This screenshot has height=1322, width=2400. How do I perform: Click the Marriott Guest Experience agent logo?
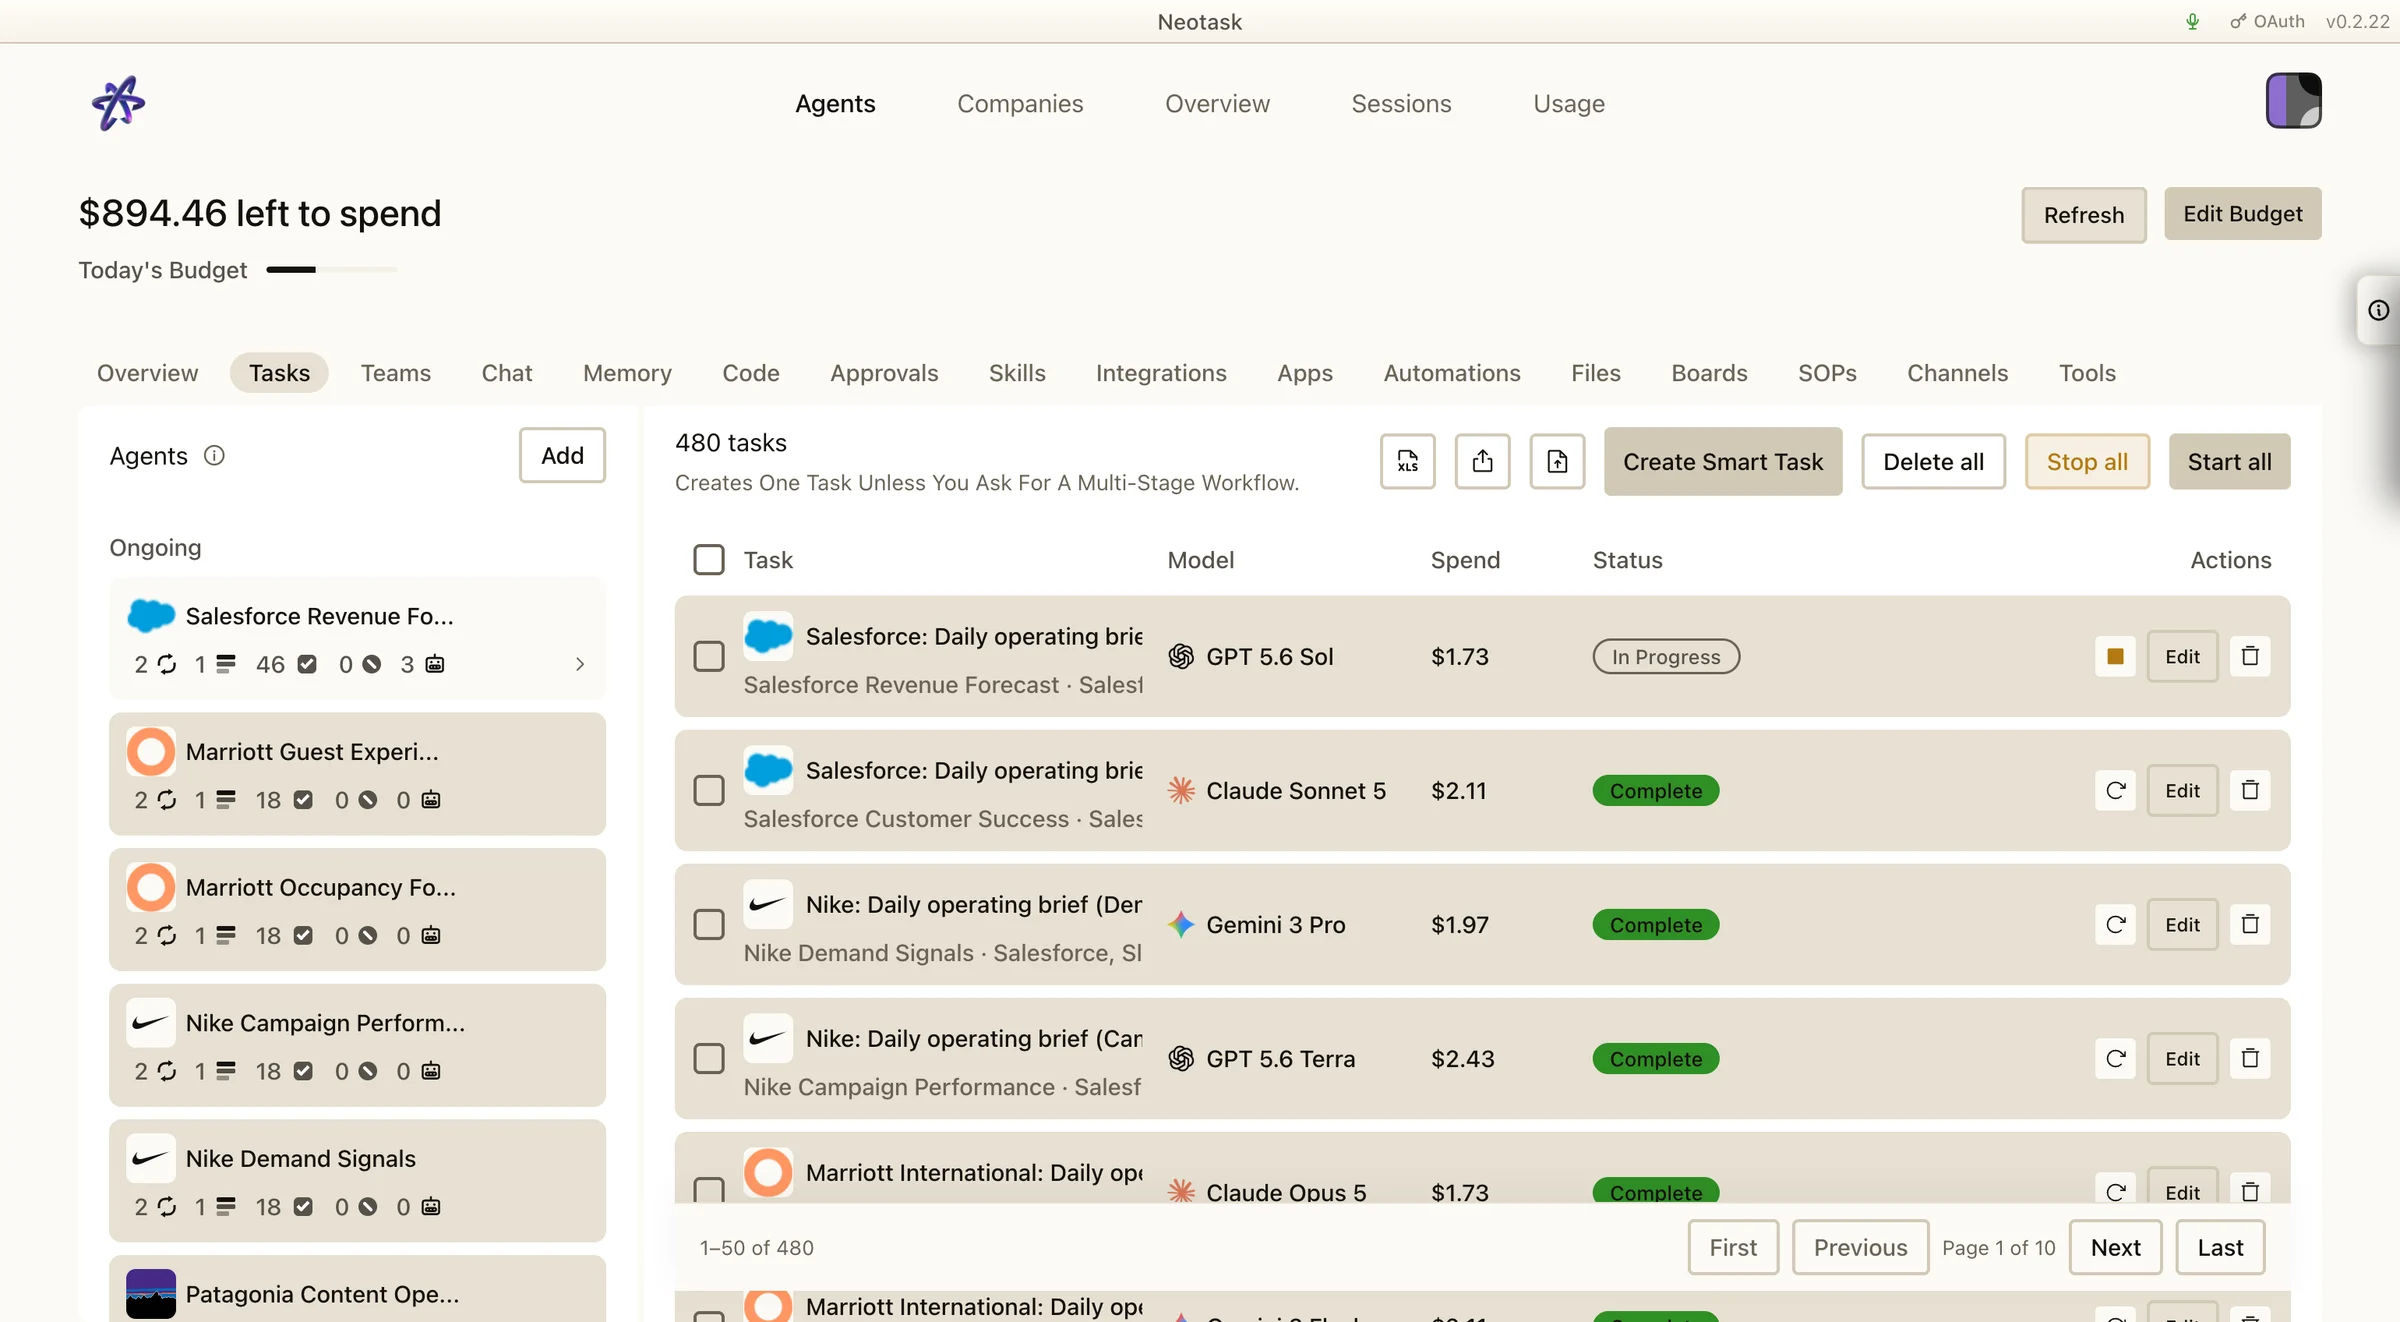(x=151, y=752)
